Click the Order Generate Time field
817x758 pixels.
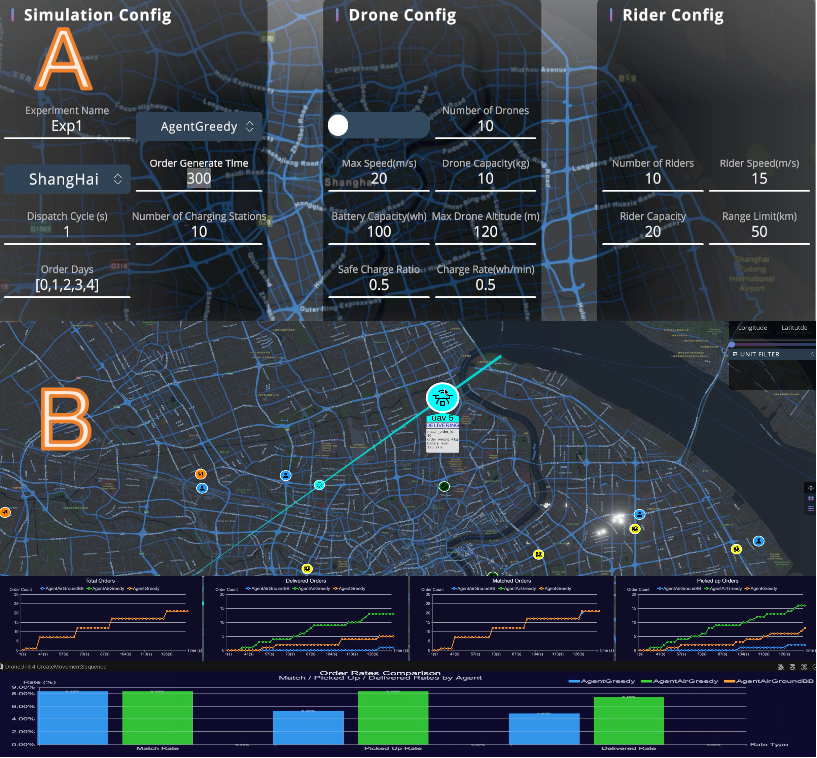(199, 179)
